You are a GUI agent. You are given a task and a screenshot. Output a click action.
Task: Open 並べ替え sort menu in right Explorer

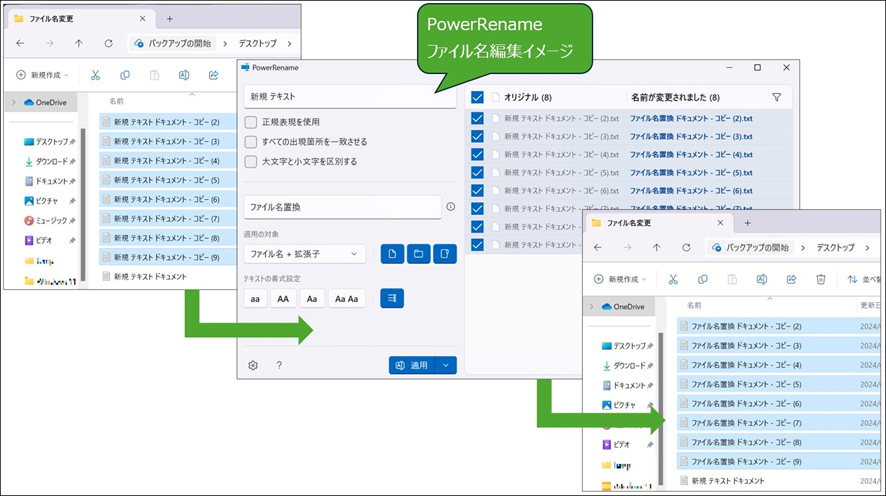pyautogui.click(x=864, y=279)
